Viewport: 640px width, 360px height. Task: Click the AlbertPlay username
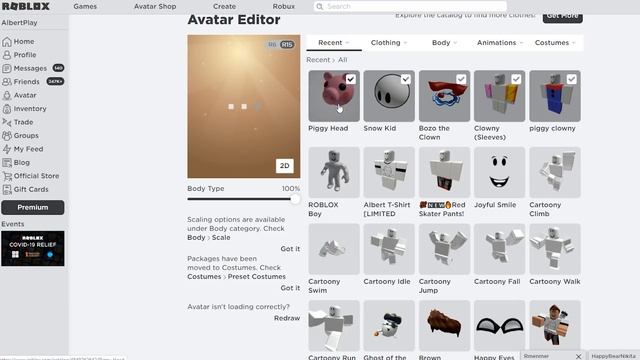coord(19,23)
